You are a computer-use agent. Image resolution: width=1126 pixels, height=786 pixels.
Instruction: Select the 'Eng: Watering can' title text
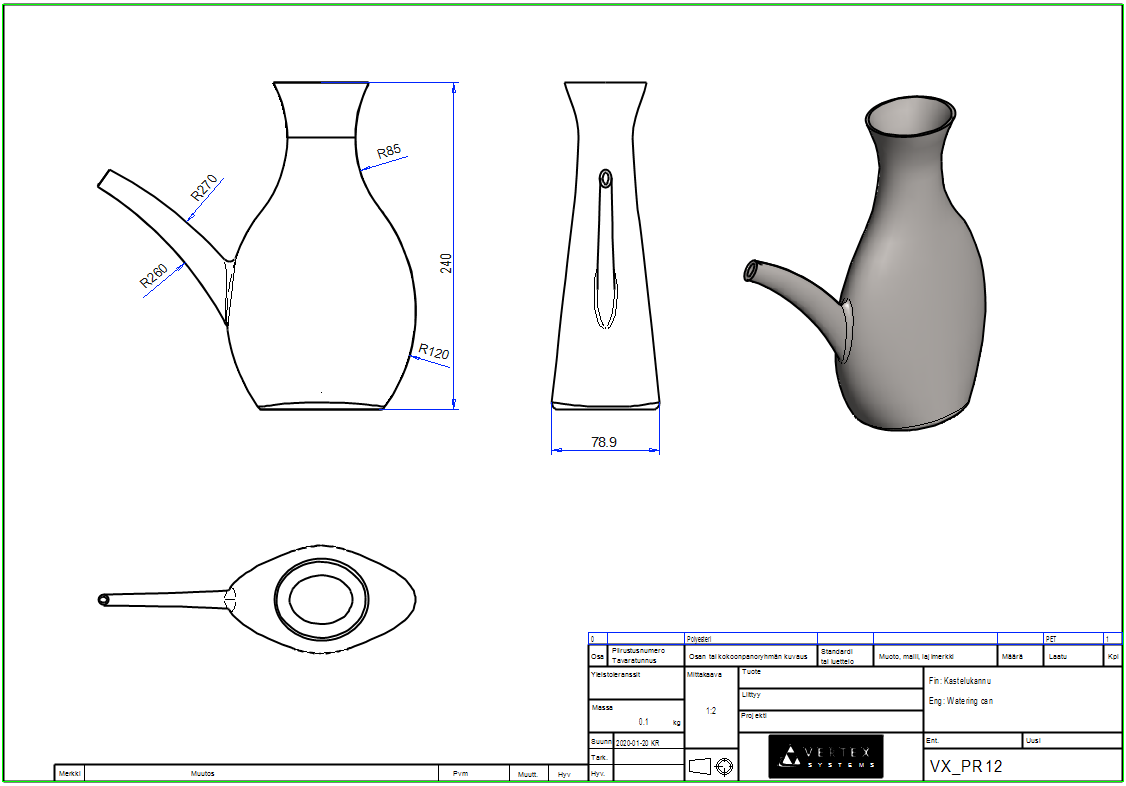pyautogui.click(x=960, y=701)
